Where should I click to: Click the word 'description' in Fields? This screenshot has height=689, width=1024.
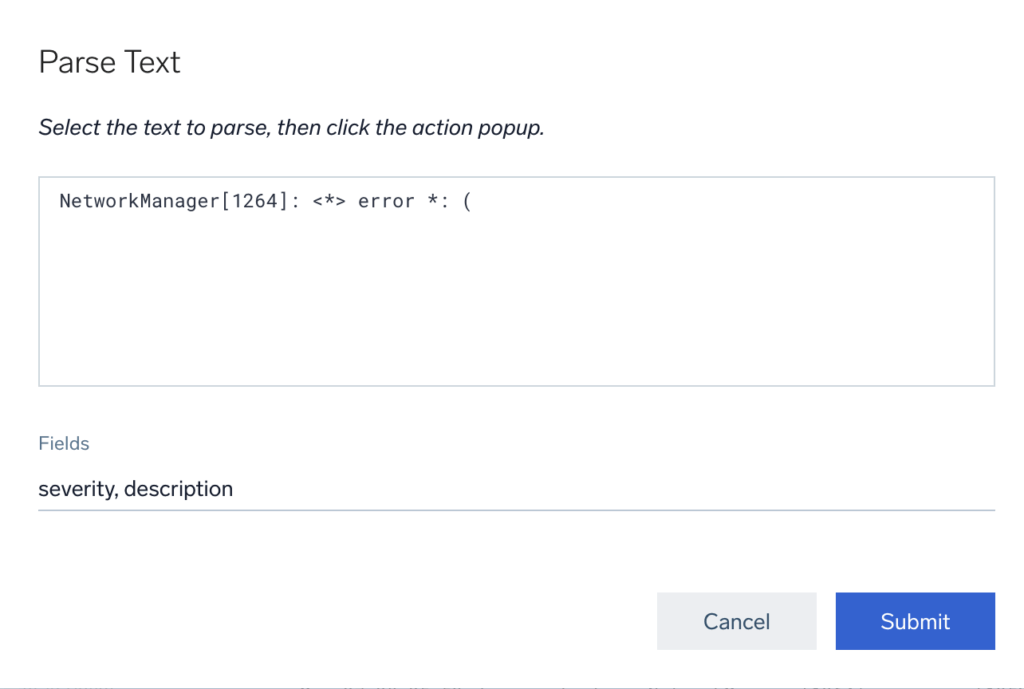click(x=179, y=489)
